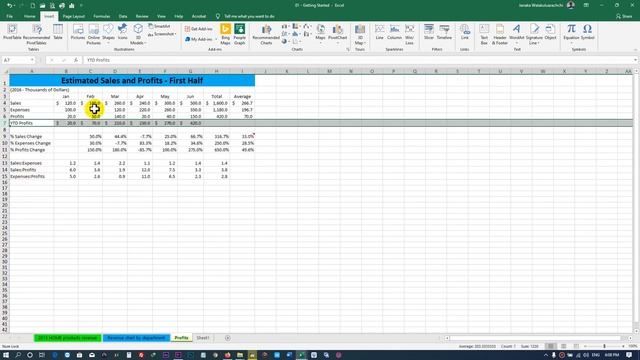Insert a SmartArt graphic

pyautogui.click(x=160, y=26)
